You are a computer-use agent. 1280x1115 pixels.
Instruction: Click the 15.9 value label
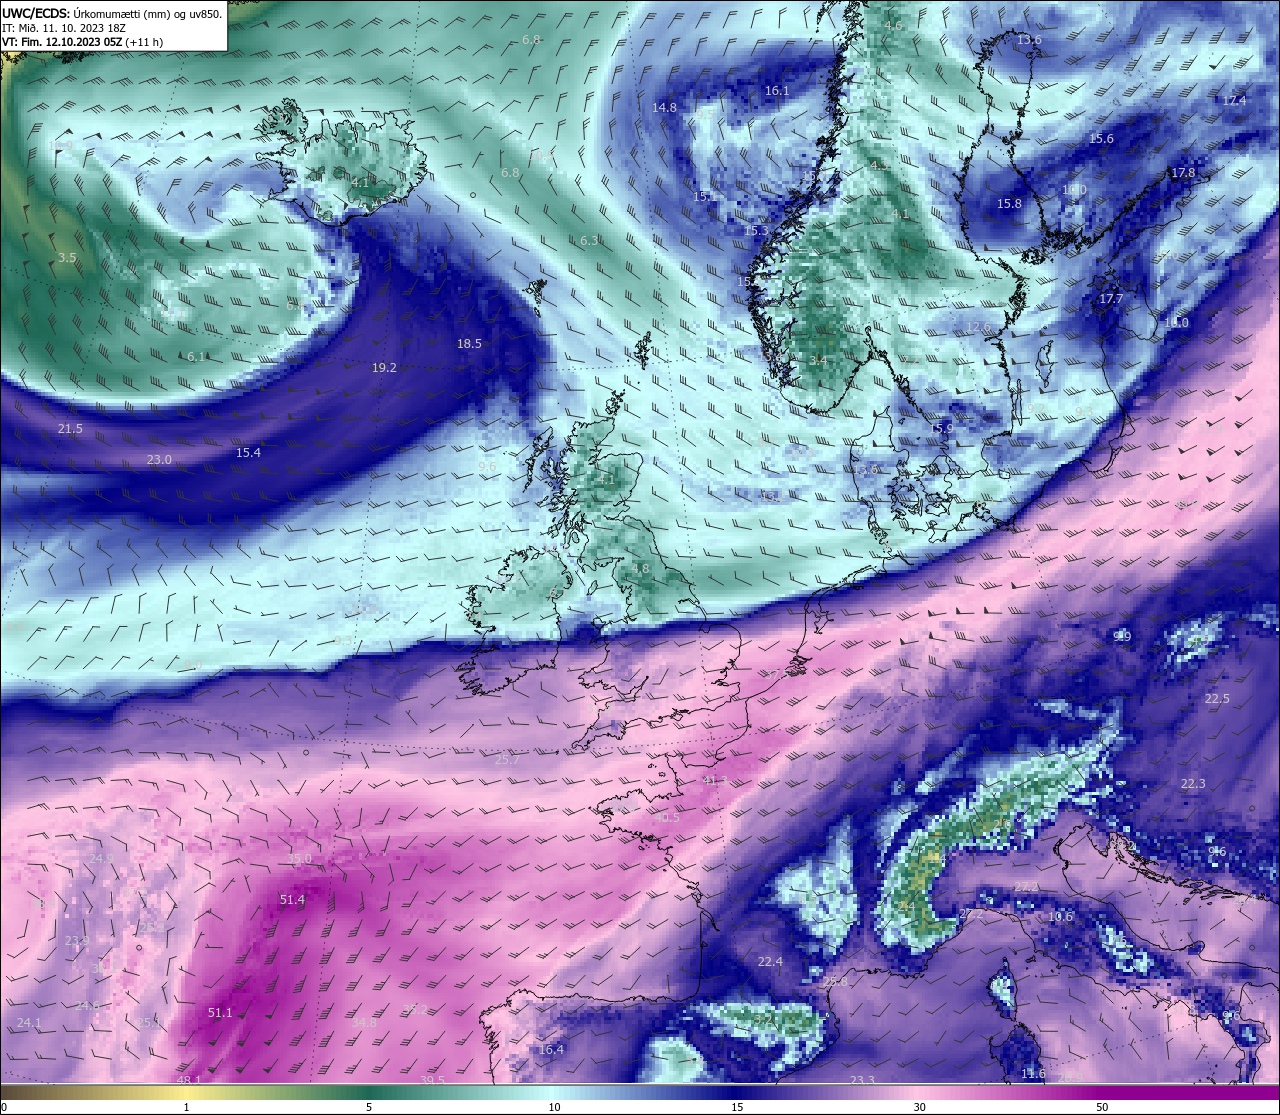coord(941,429)
